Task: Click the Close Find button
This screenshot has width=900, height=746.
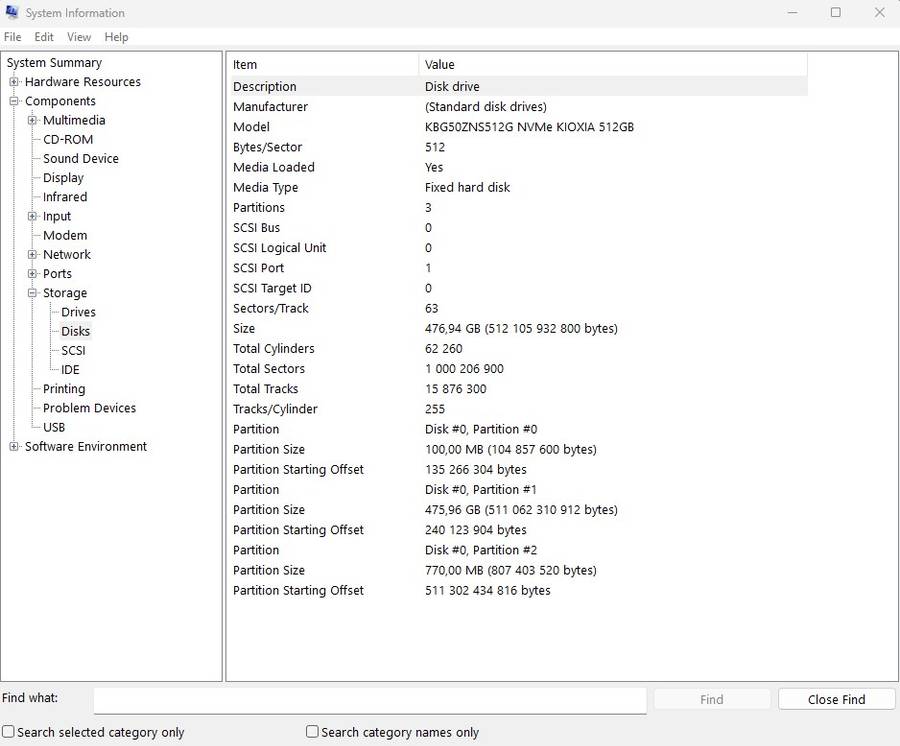Action: [x=836, y=699]
